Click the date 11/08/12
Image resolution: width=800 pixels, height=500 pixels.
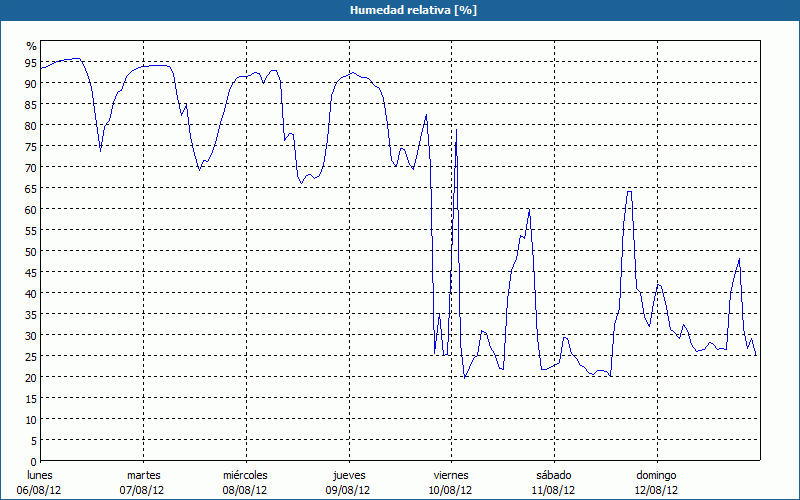553,490
